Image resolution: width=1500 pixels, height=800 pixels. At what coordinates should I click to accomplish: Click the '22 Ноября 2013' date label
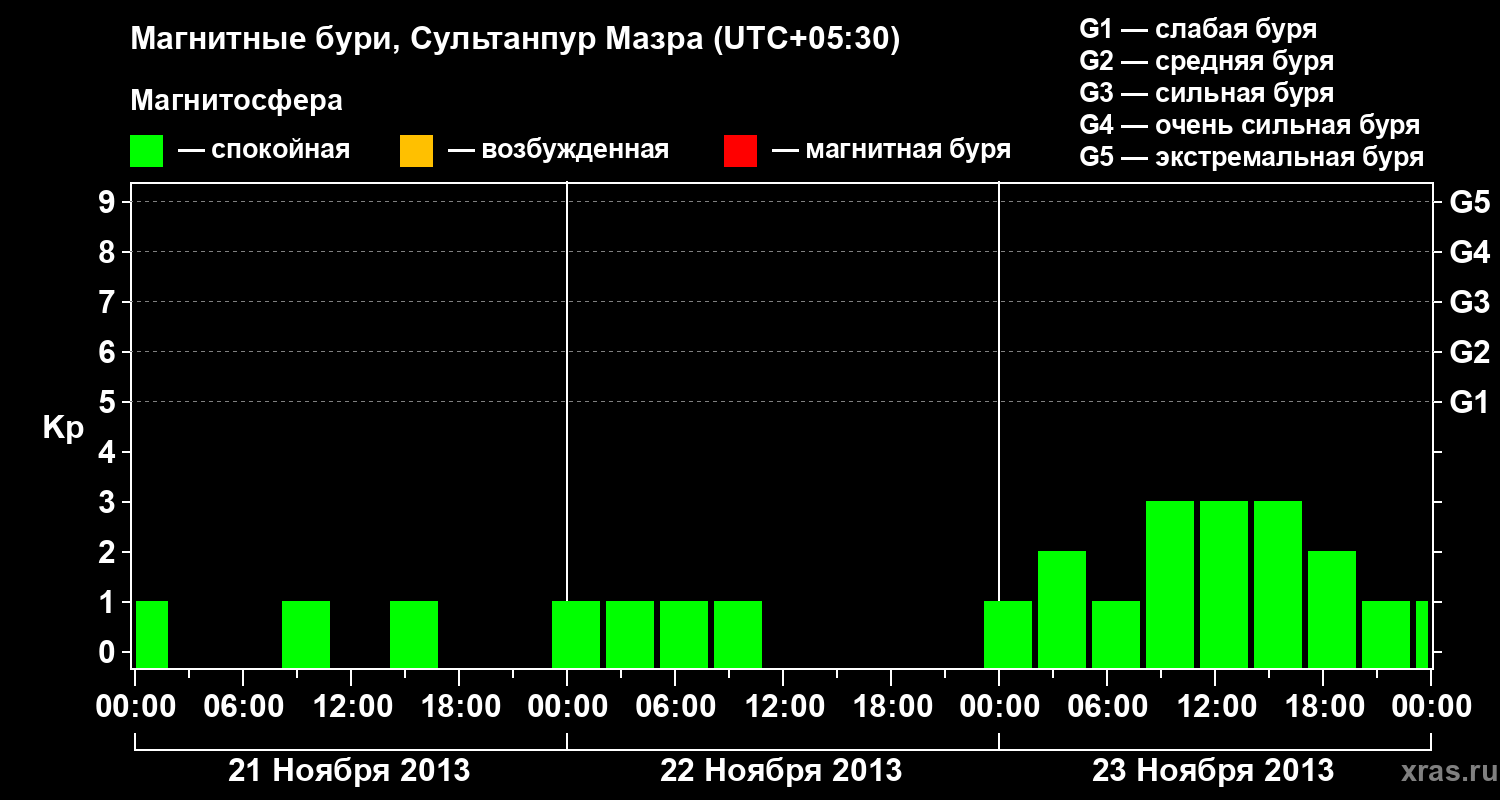tap(781, 771)
